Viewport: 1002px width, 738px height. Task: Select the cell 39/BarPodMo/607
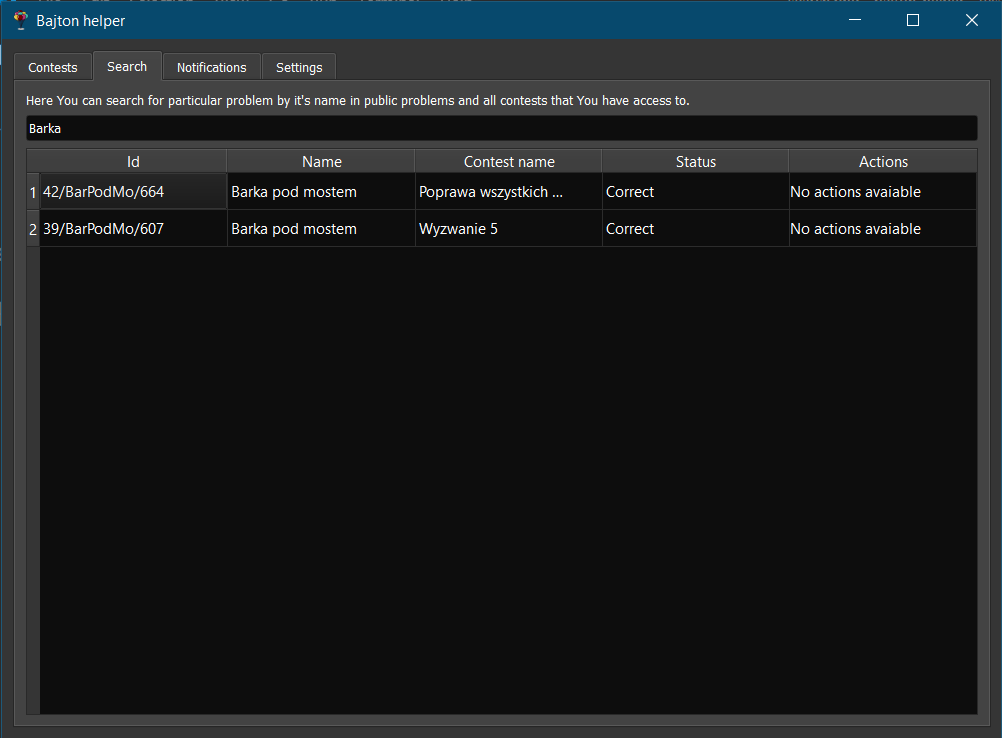point(134,229)
